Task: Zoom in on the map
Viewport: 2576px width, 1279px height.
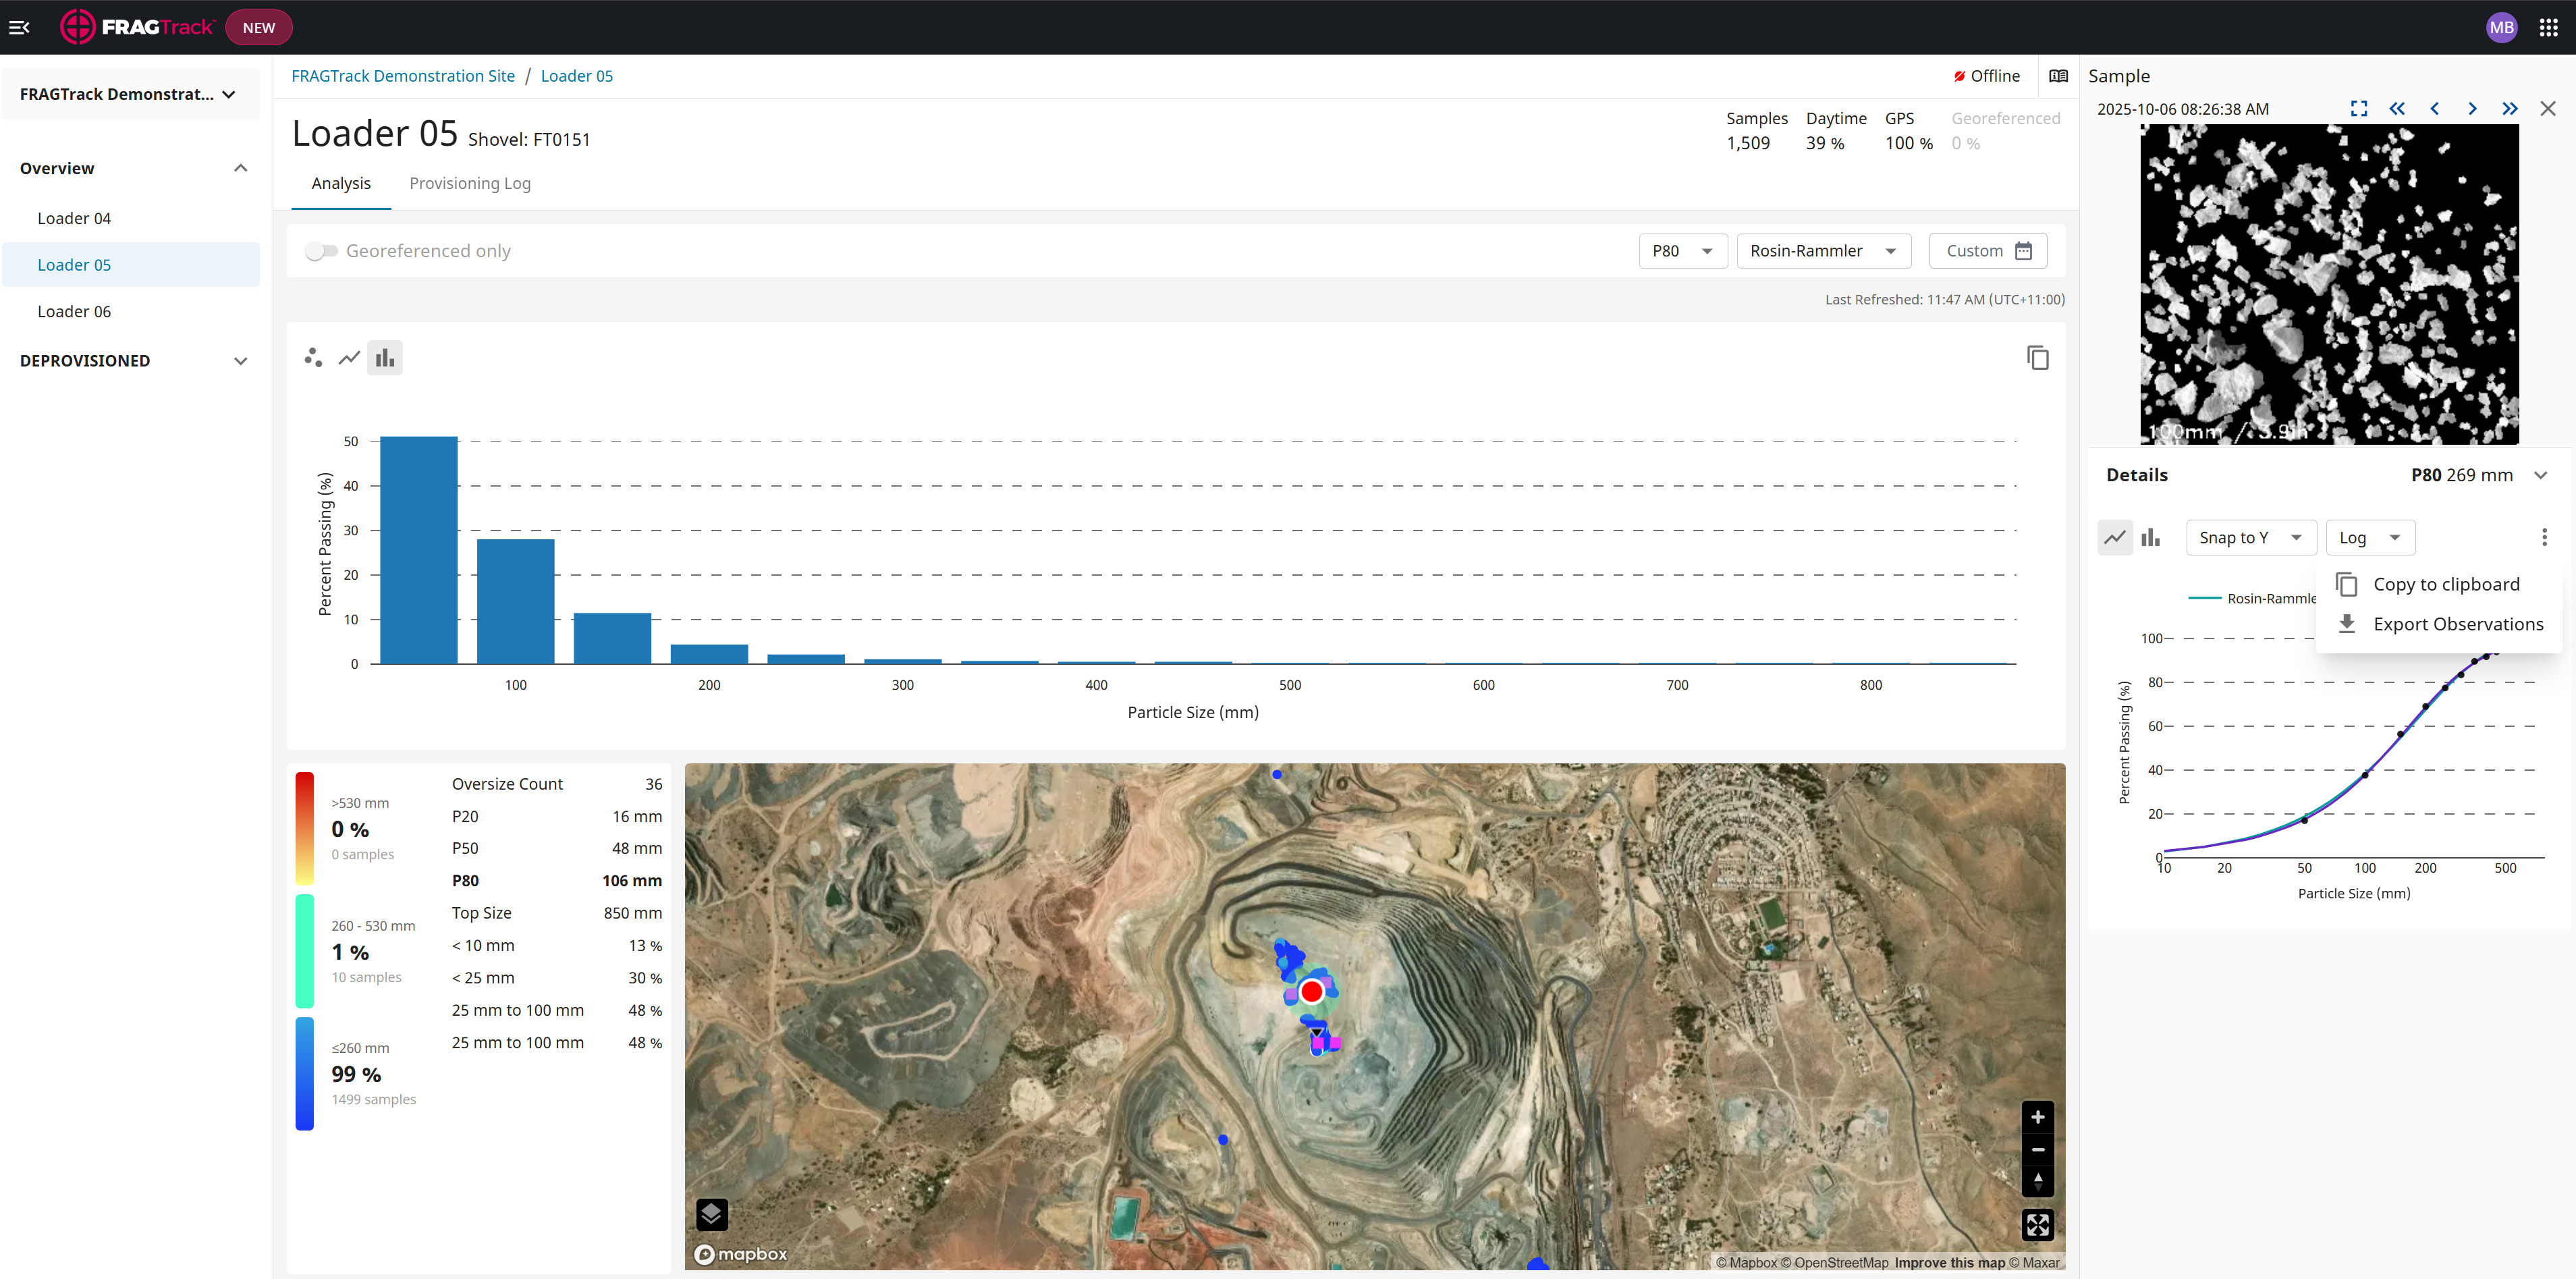Action: 2037,1117
